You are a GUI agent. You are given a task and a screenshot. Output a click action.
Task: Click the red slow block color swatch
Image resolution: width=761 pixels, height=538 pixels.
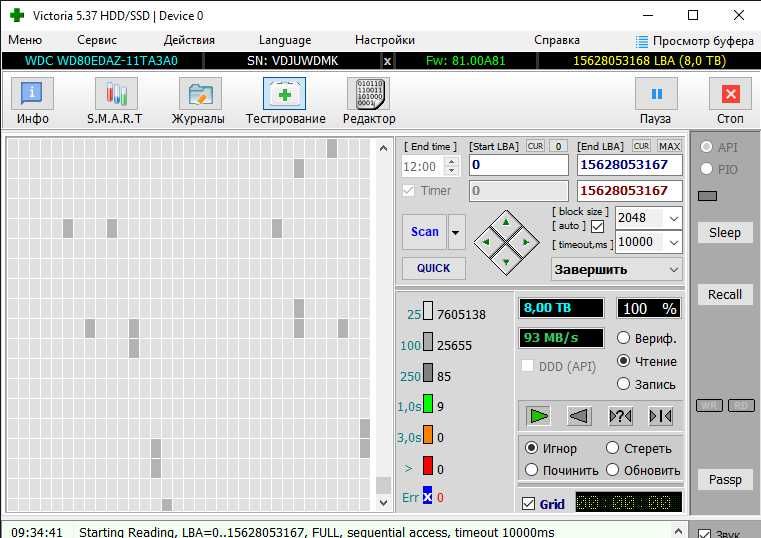click(428, 465)
